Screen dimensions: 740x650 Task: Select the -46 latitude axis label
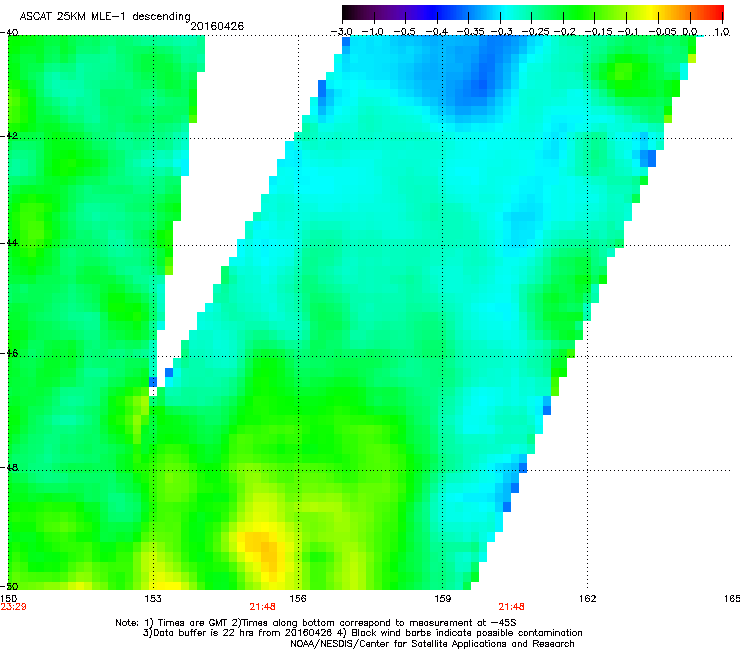point(9,354)
